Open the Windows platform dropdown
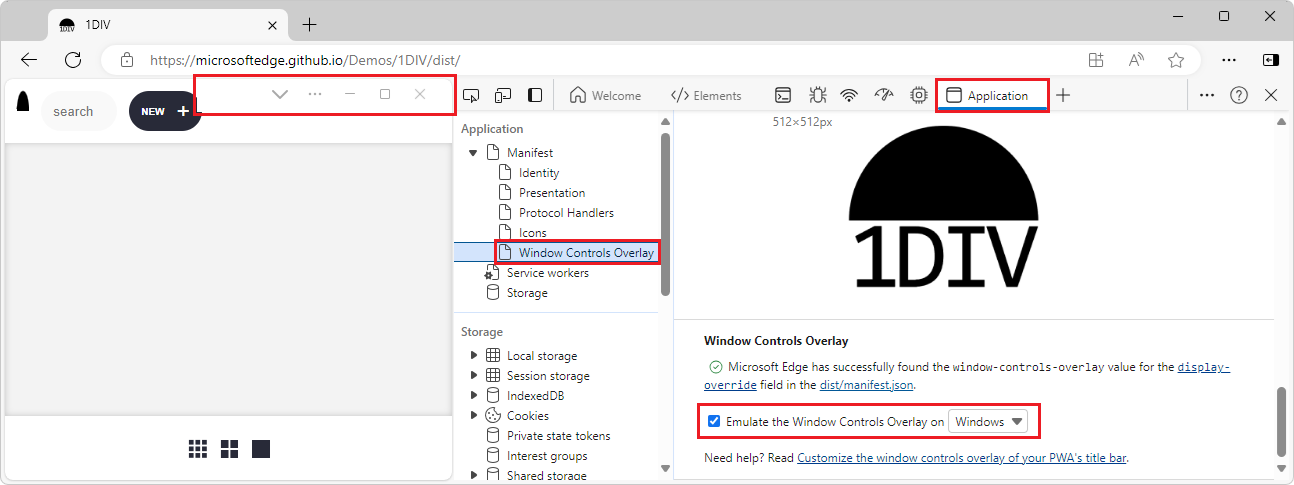This screenshot has height=485, width=1294. point(989,422)
